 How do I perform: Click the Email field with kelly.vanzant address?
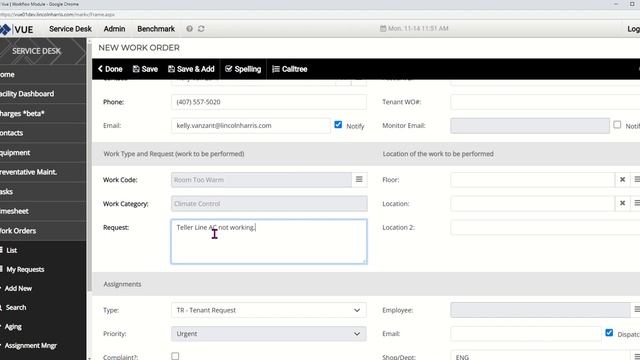pyautogui.click(x=251, y=126)
